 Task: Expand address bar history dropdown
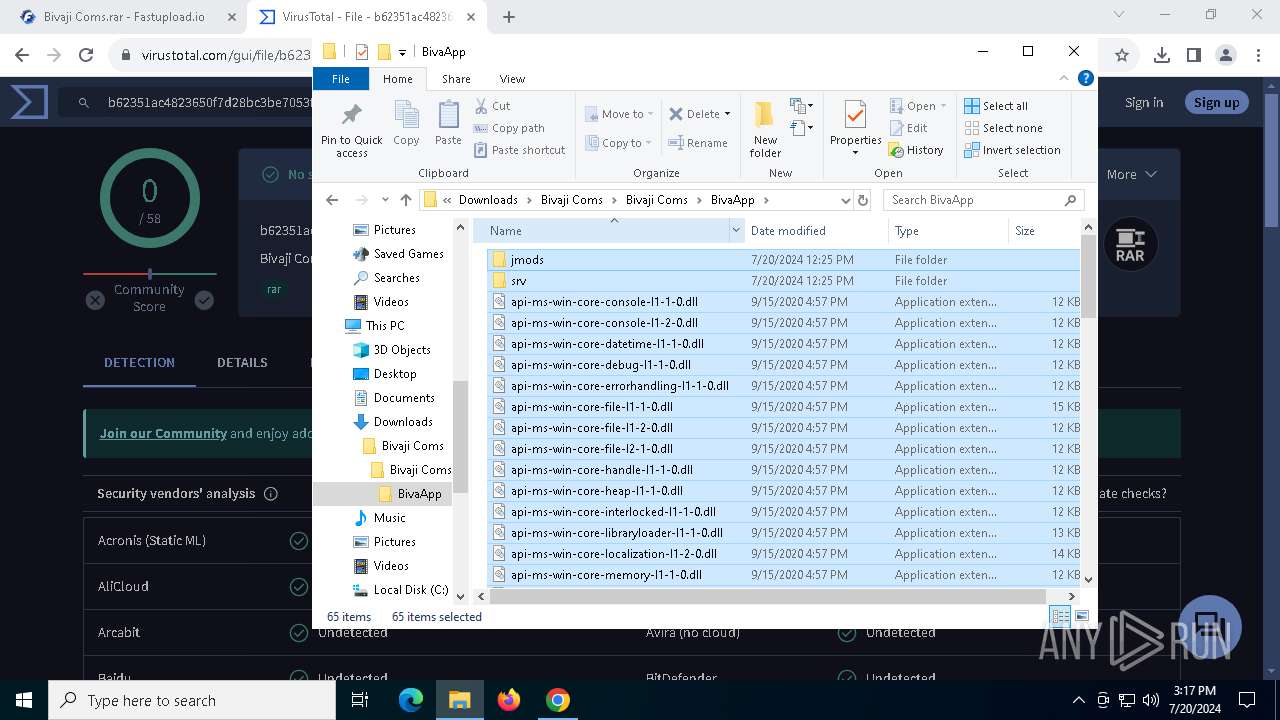pyautogui.click(x=846, y=200)
